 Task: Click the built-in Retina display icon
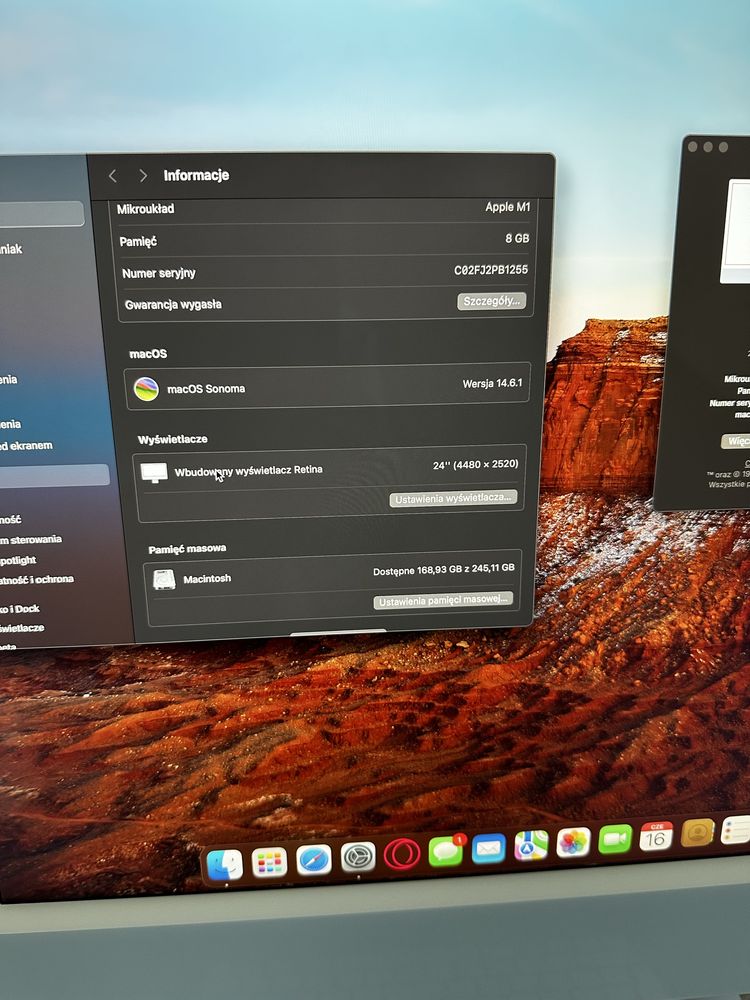(154, 473)
